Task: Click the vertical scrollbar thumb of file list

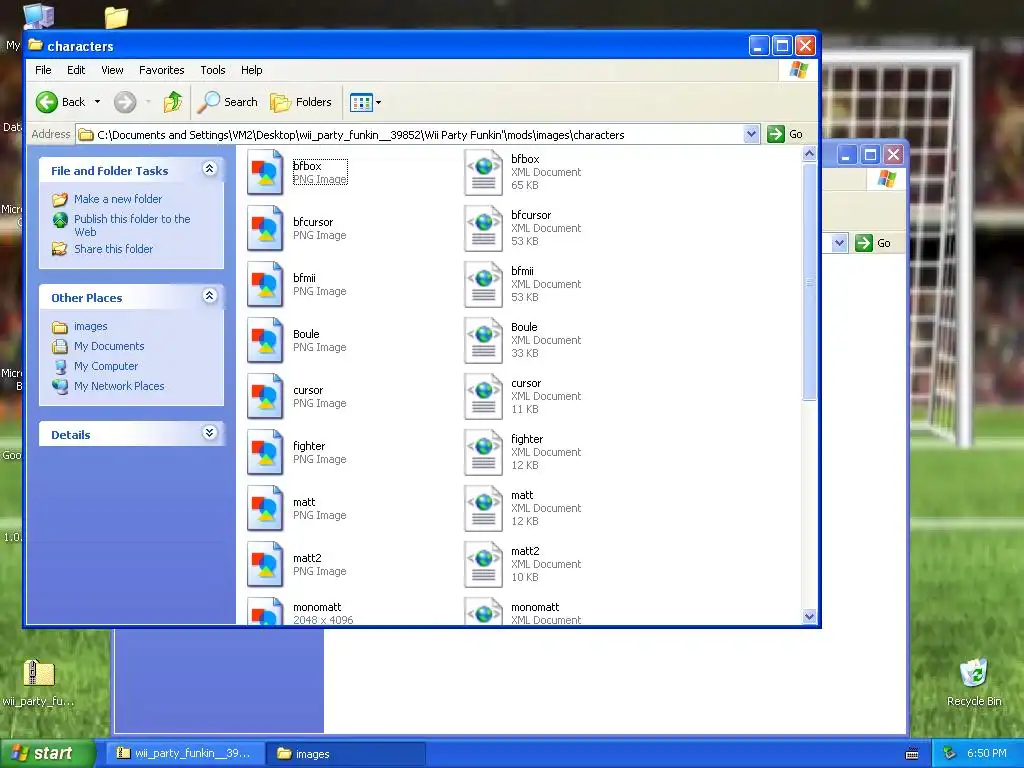Action: [809, 281]
